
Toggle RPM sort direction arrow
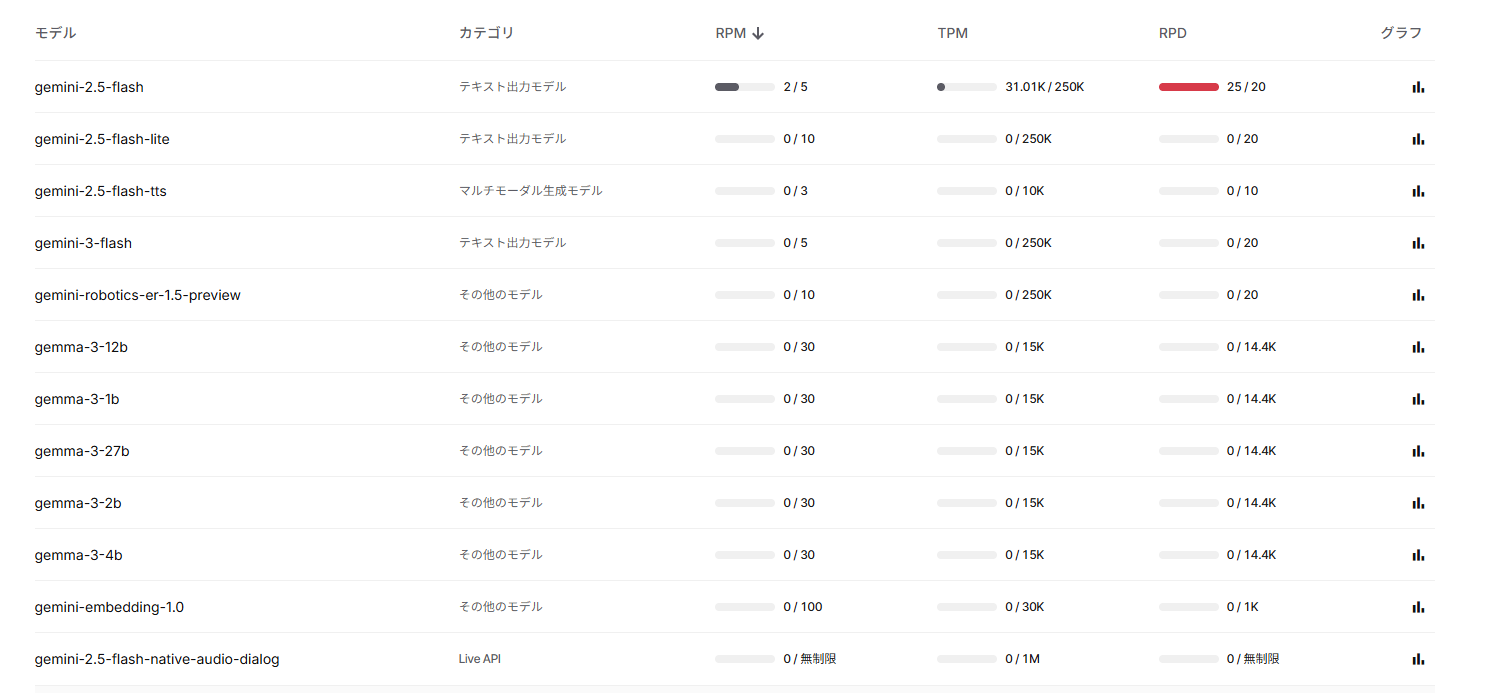coord(758,33)
